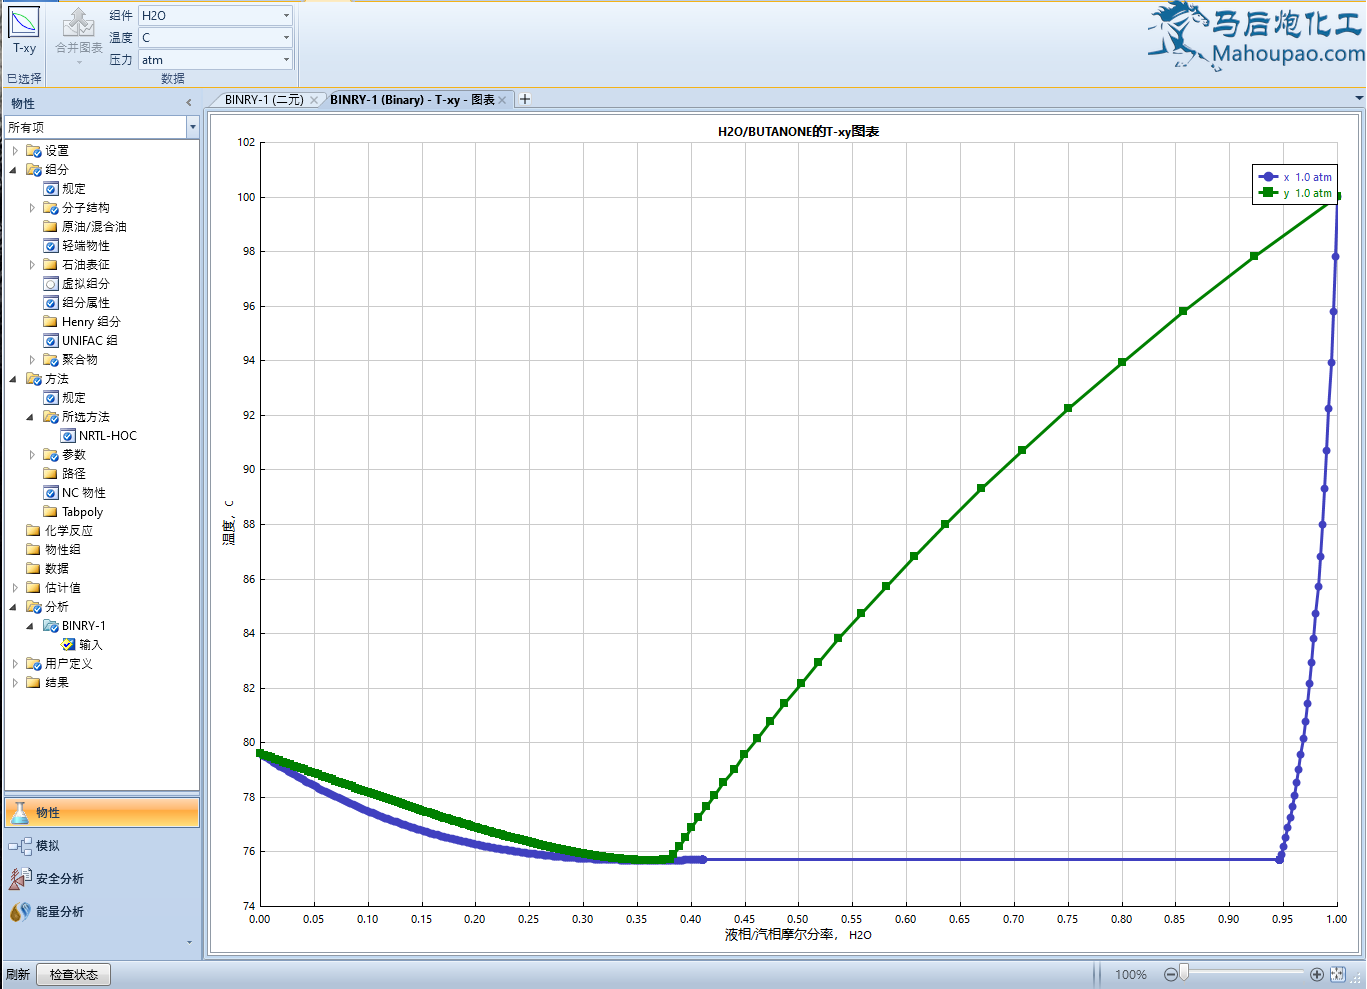Select 数据 in the tree

57,569
